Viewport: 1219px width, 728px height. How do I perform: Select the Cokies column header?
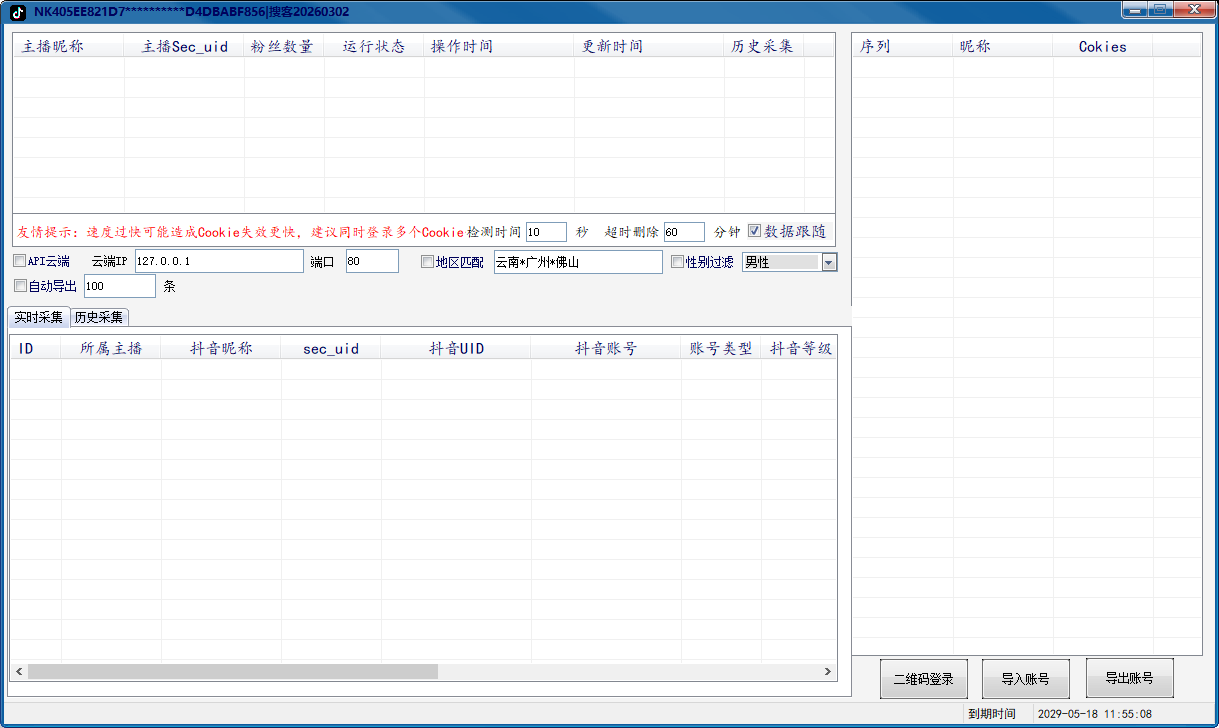pyautogui.click(x=1103, y=46)
